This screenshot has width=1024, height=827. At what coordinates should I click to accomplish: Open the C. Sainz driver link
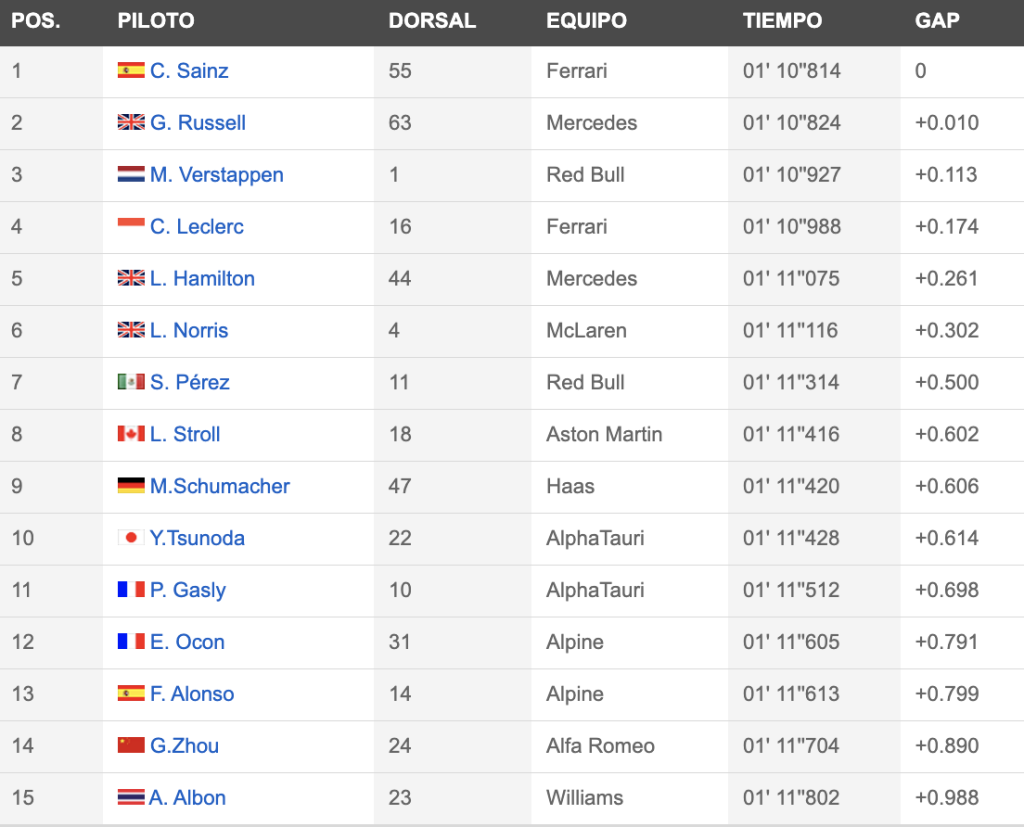pyautogui.click(x=189, y=71)
